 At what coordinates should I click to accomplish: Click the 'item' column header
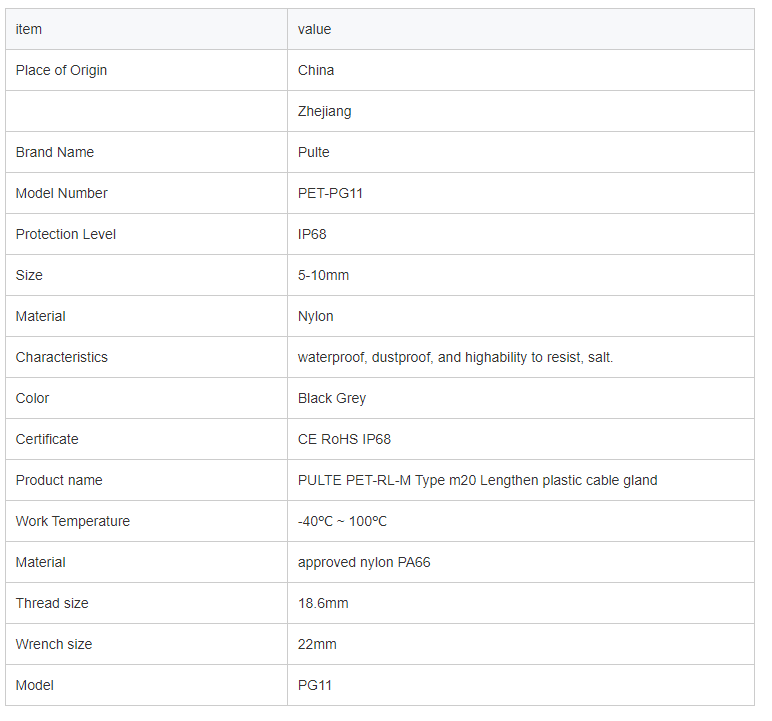pyautogui.click(x=146, y=29)
